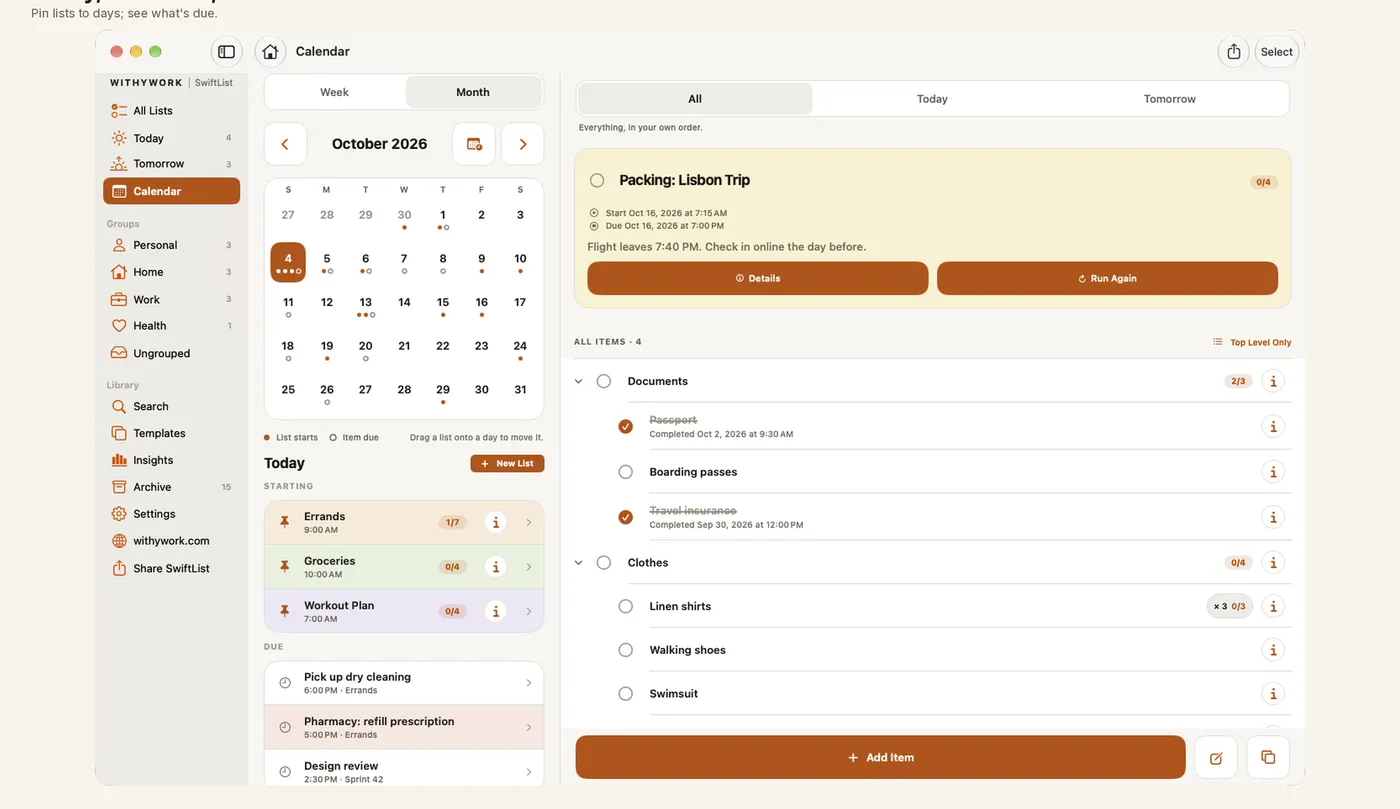Open info for Swimsuit item
1400x809 pixels.
point(1273,693)
